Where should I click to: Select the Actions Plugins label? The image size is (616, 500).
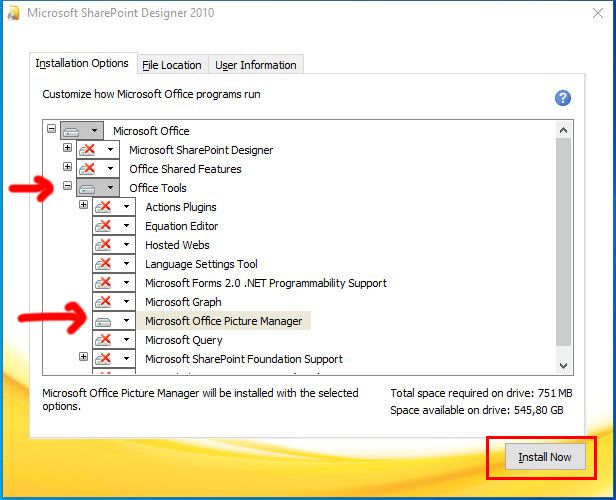tap(181, 207)
